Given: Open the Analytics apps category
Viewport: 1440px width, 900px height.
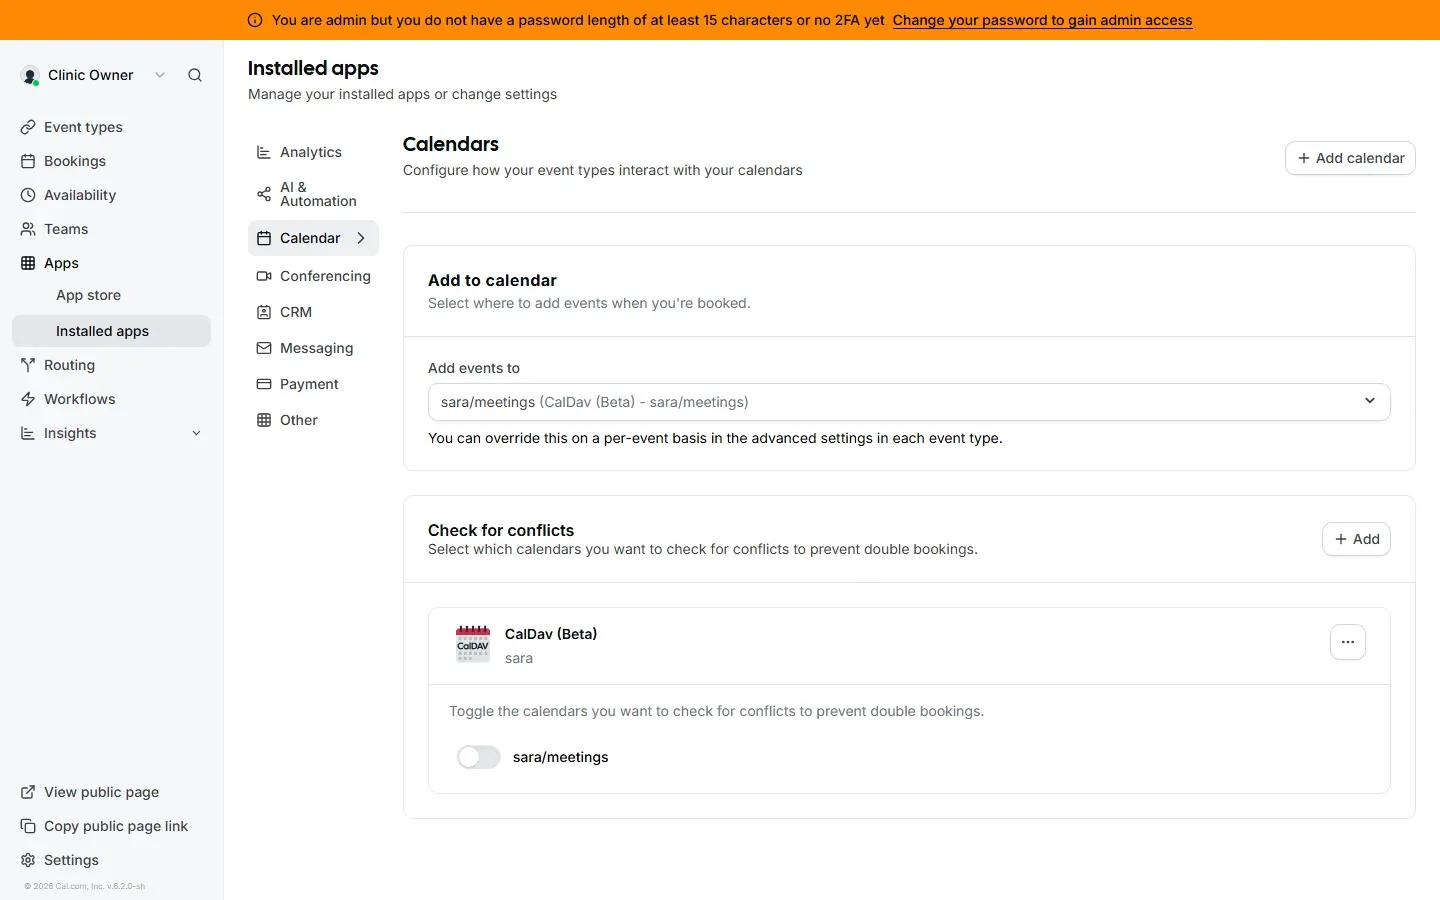Looking at the screenshot, I should click(313, 152).
